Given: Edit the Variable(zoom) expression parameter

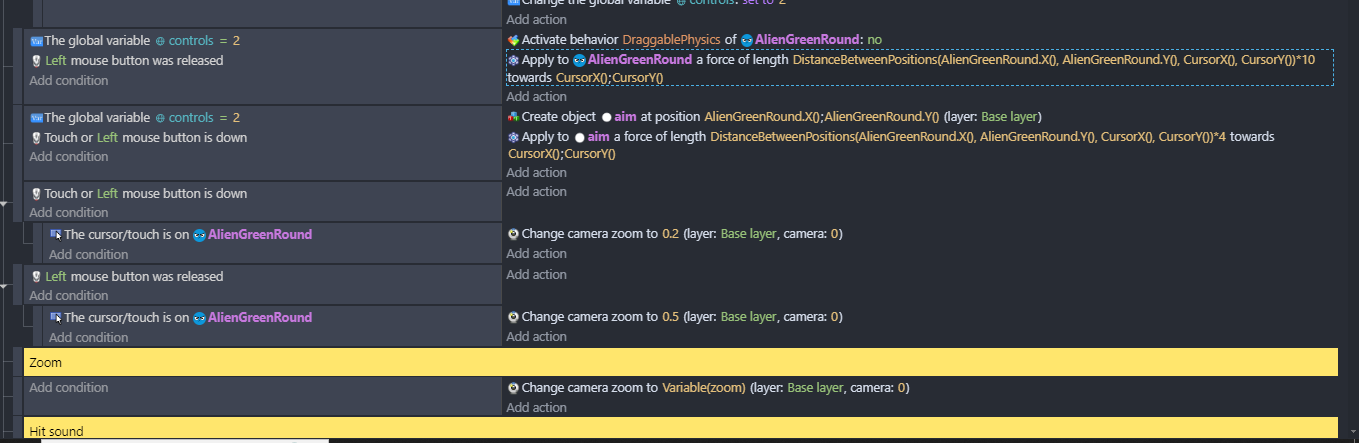Looking at the screenshot, I should (703, 388).
